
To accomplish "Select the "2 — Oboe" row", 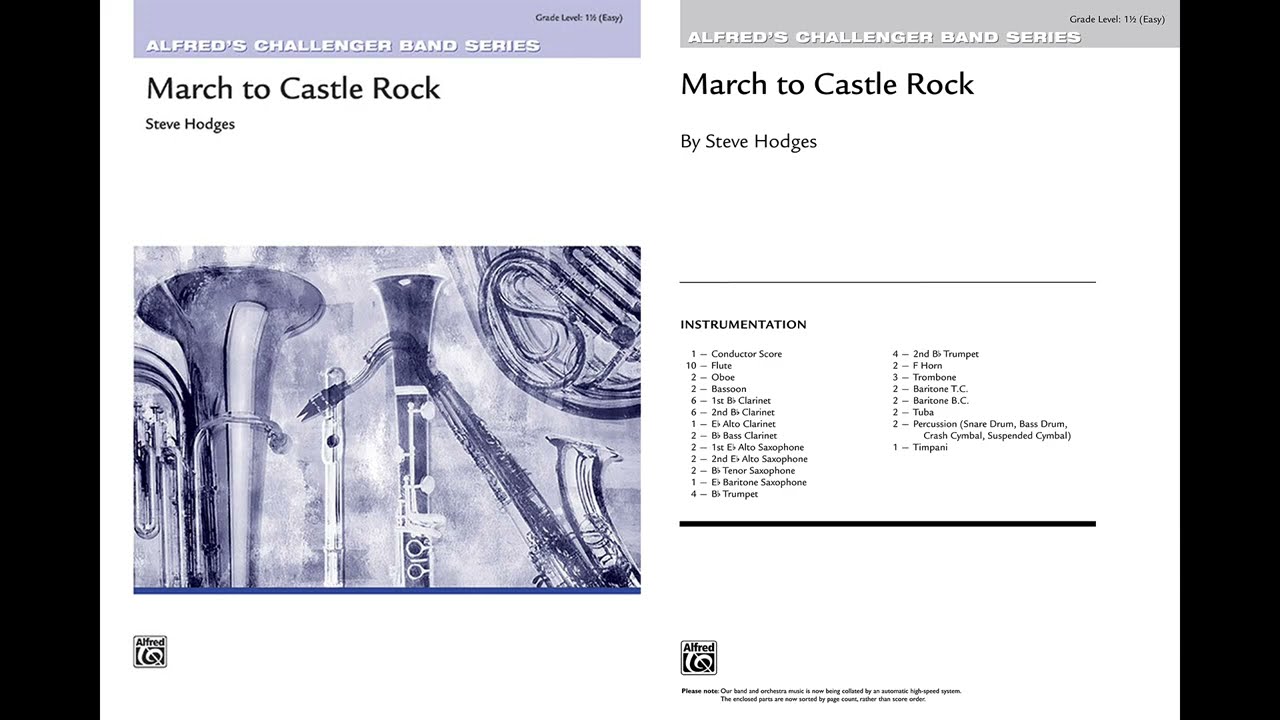I will 712,377.
